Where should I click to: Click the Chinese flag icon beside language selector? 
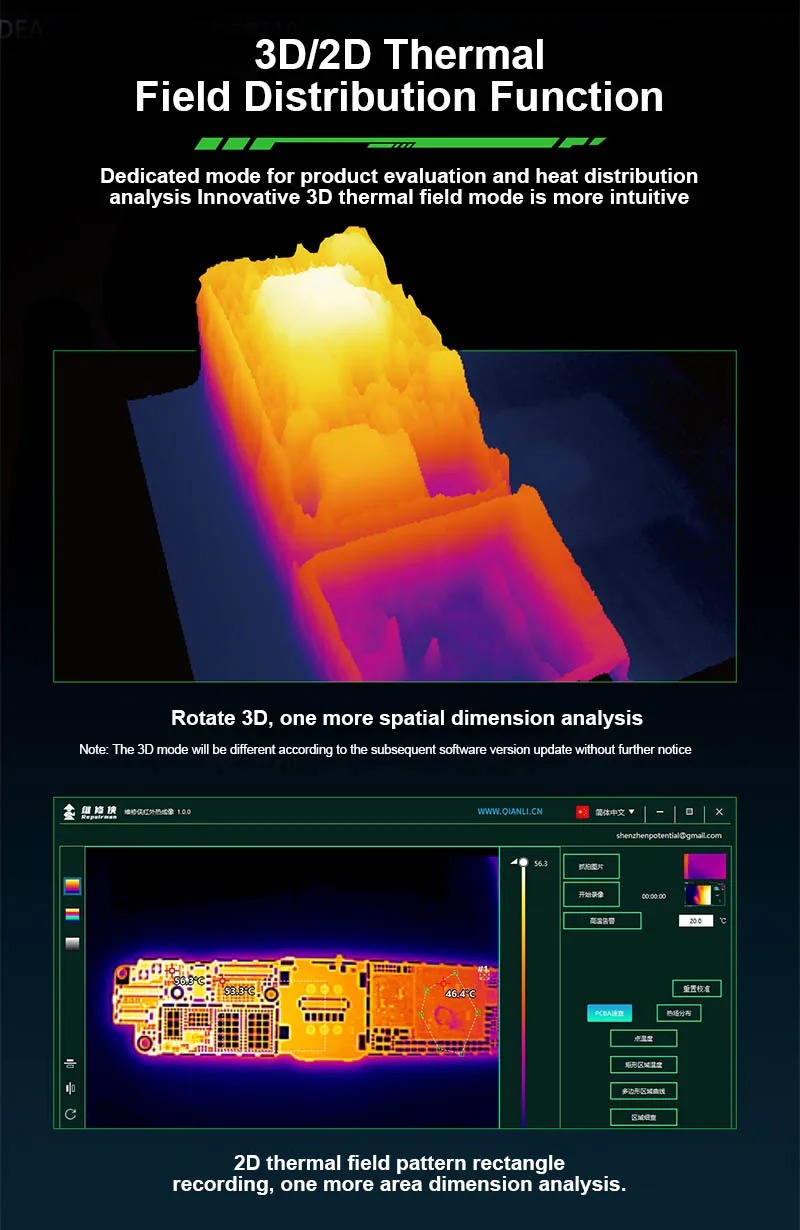[583, 812]
